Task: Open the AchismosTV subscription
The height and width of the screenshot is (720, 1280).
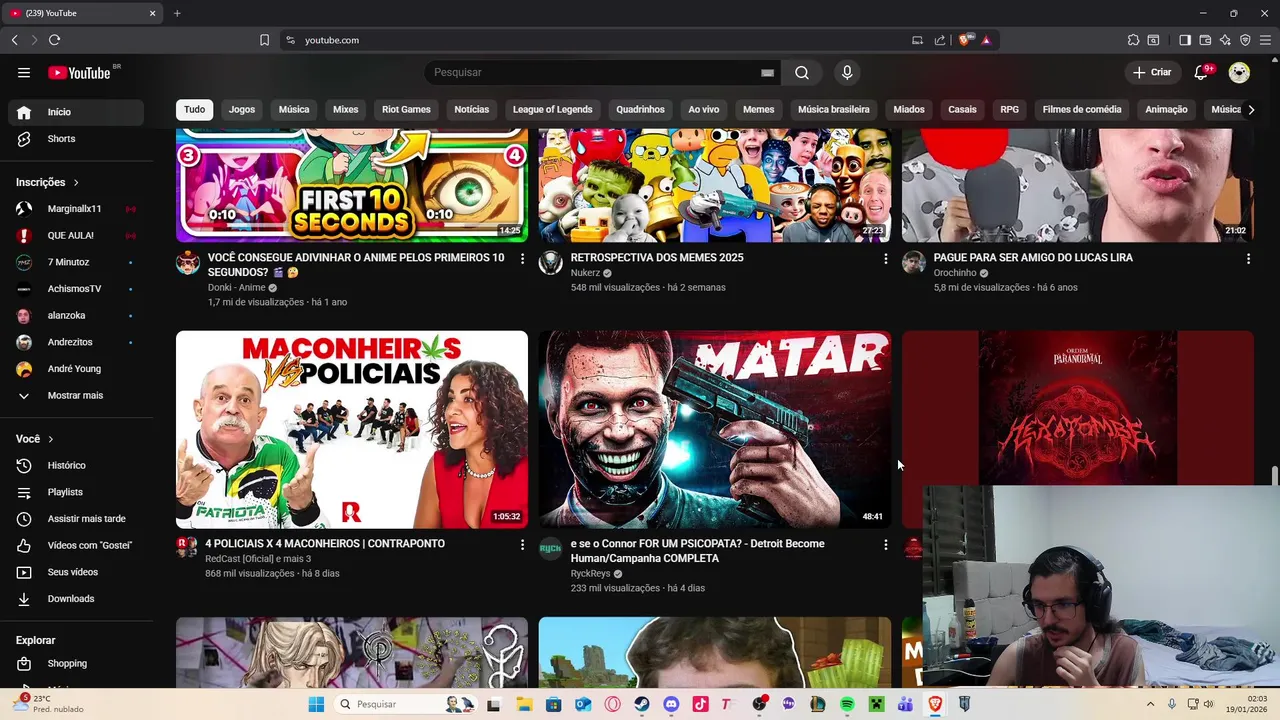Action: pyautogui.click(x=72, y=289)
